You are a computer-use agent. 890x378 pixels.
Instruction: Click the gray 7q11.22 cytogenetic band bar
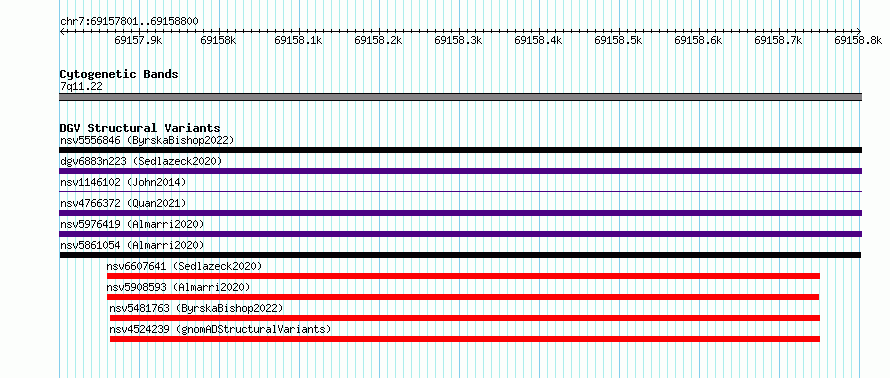pos(461,97)
